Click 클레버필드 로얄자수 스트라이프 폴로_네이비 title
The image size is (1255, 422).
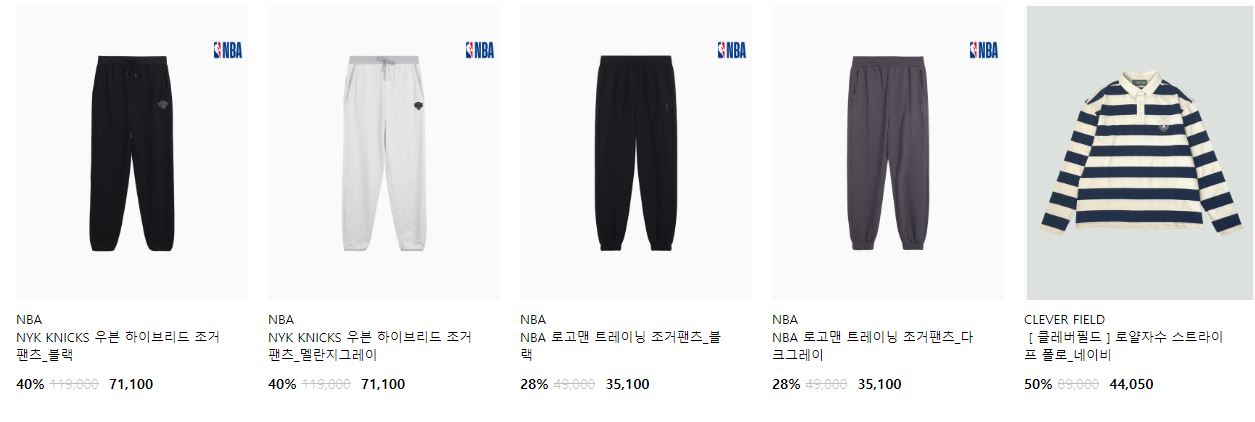pyautogui.click(x=1124, y=346)
